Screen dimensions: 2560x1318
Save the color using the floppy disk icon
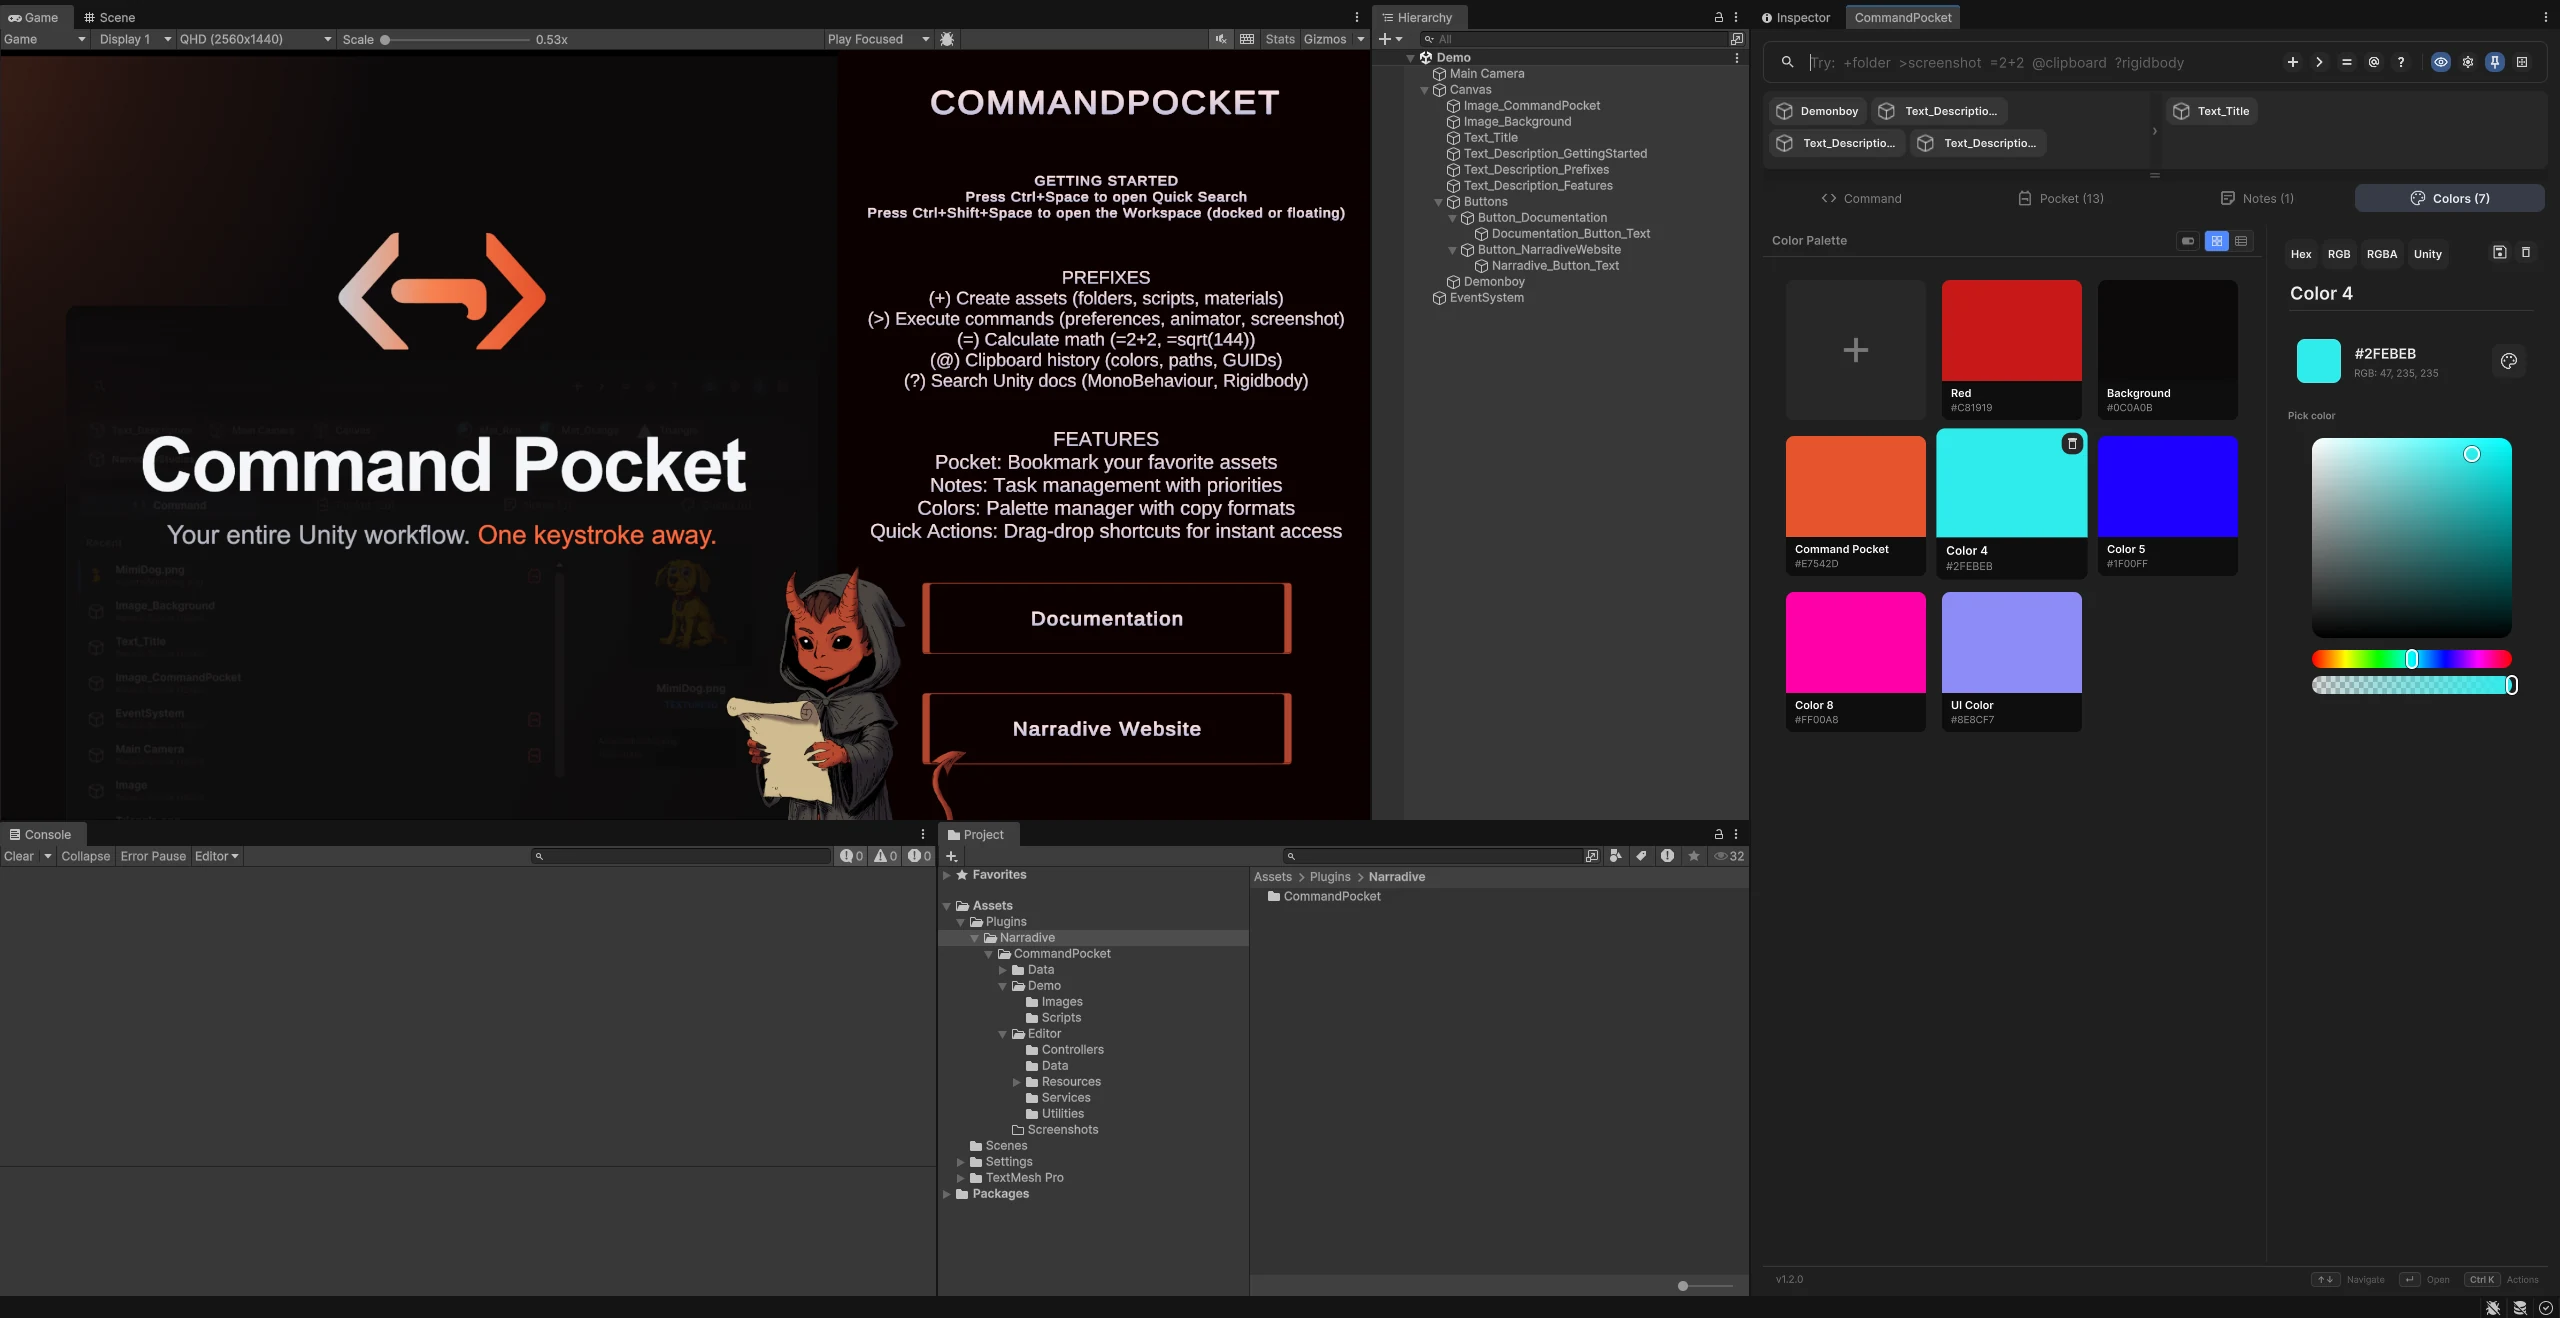(2499, 253)
